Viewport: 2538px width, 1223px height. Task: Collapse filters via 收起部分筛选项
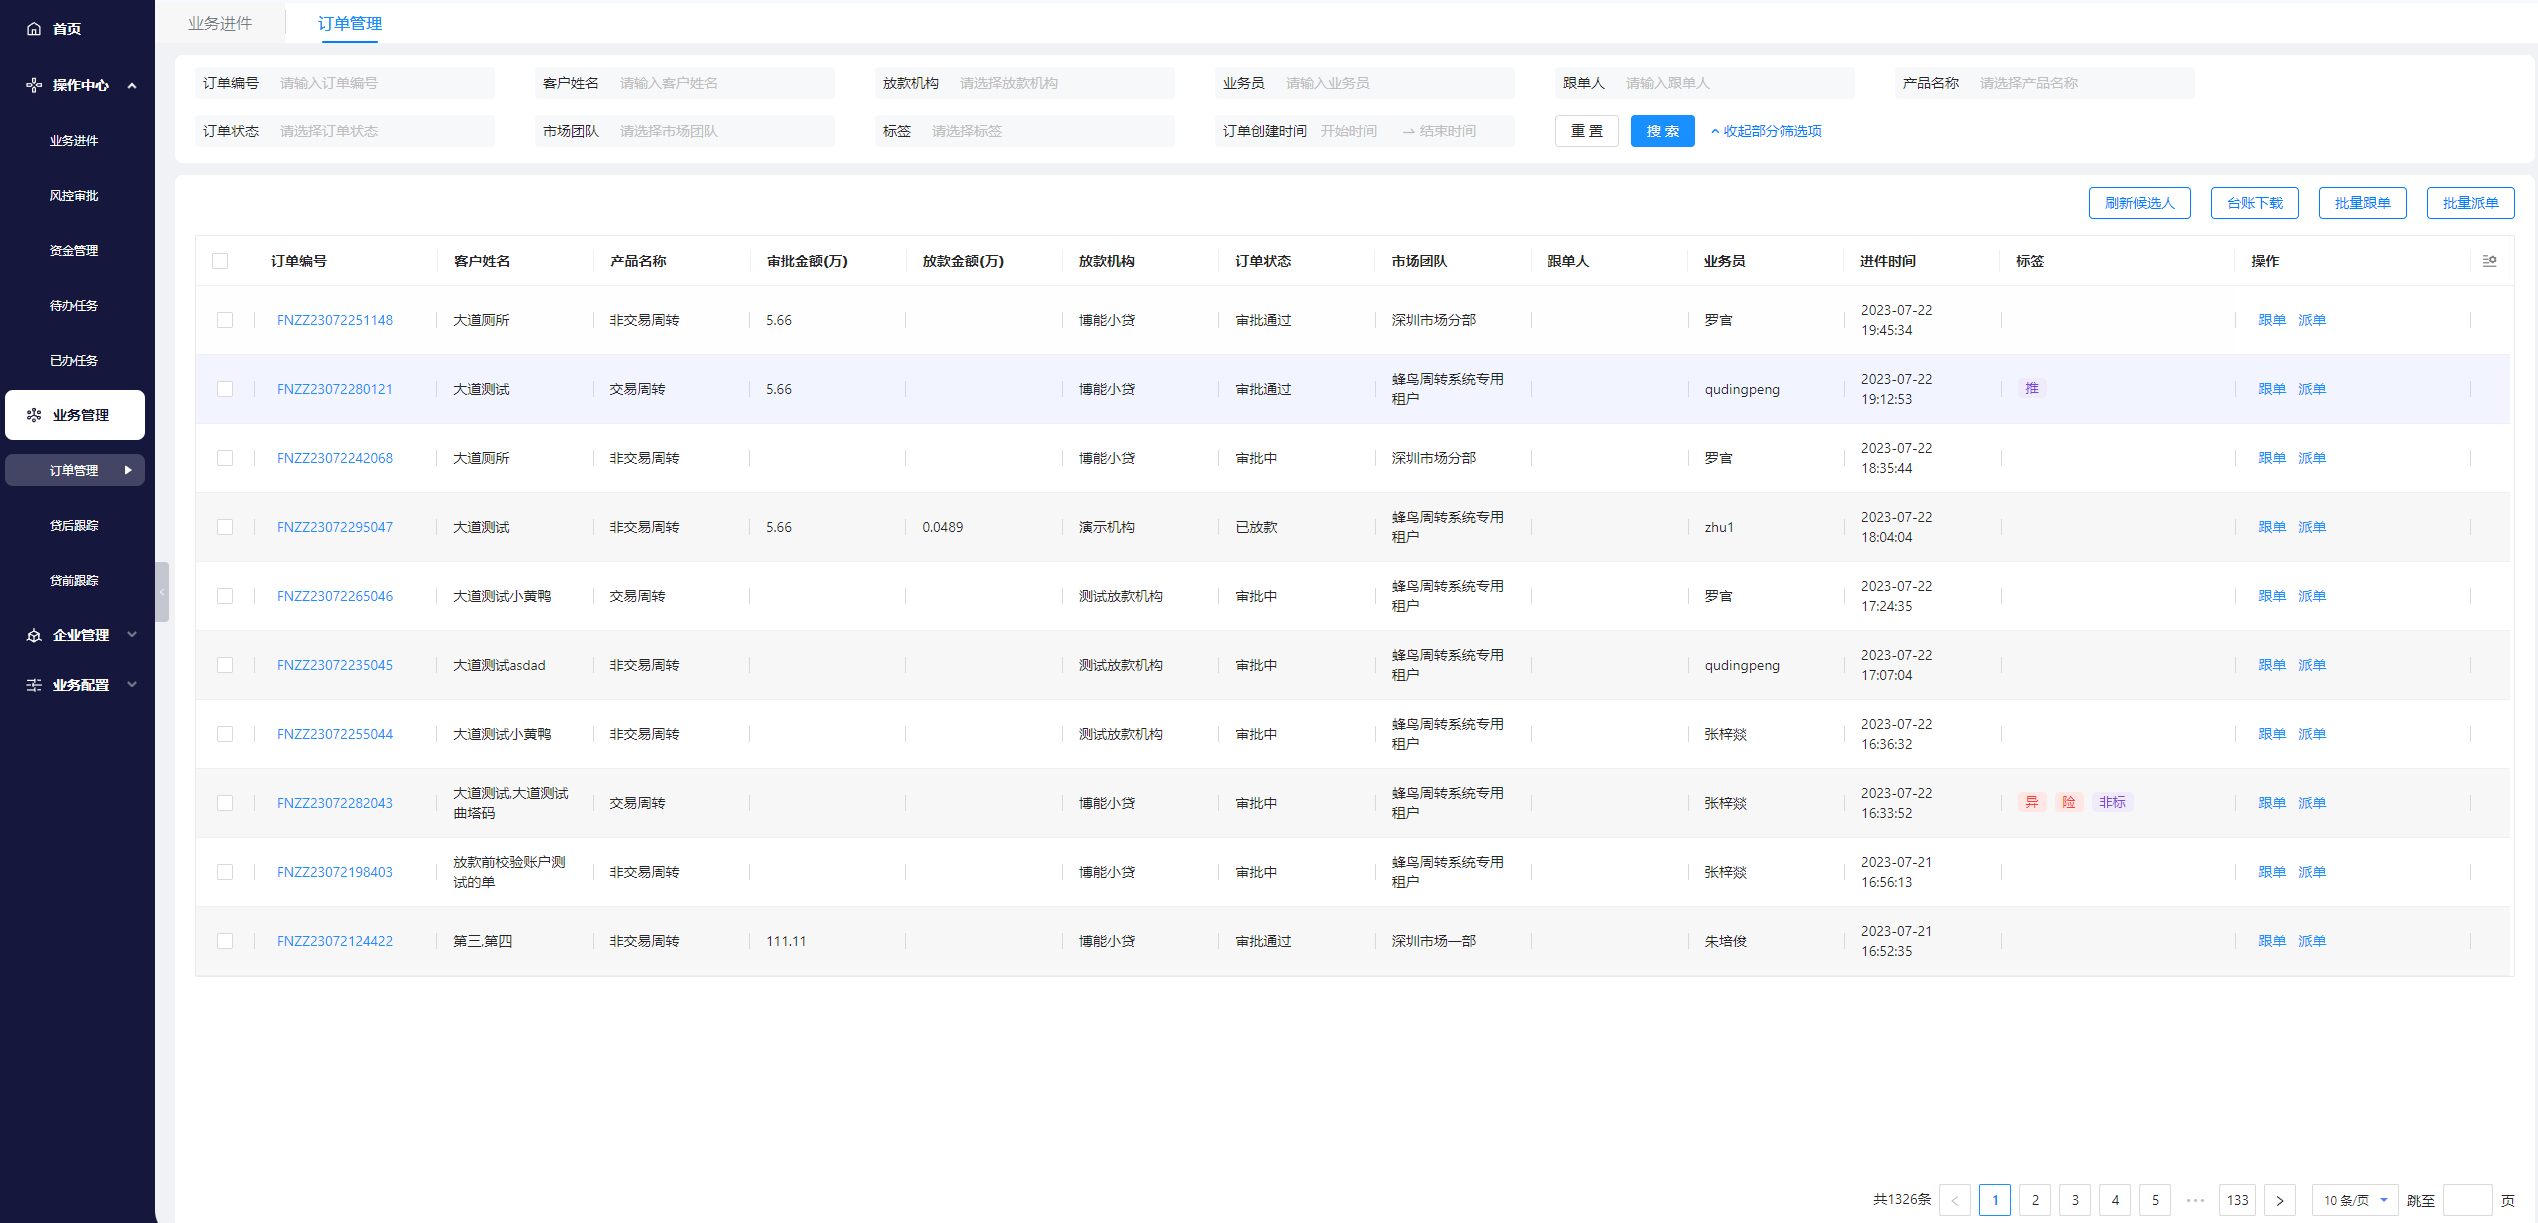coord(1766,131)
